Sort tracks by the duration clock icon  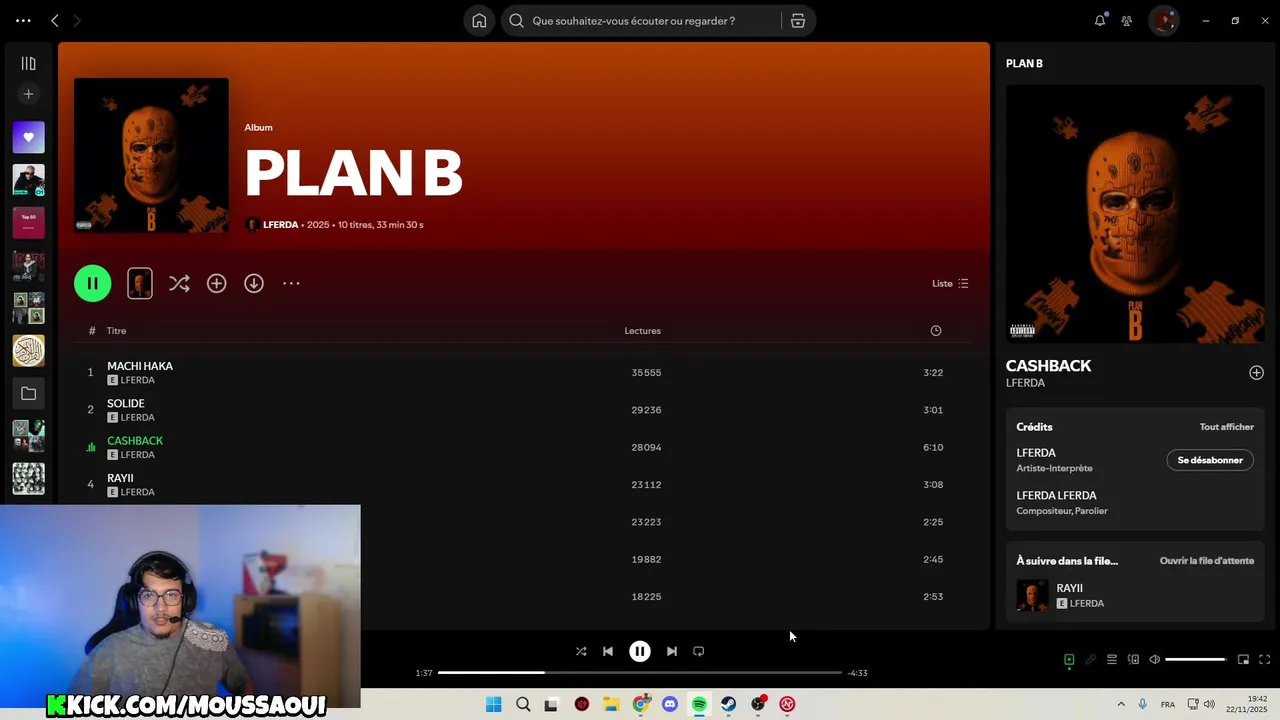coord(936,331)
